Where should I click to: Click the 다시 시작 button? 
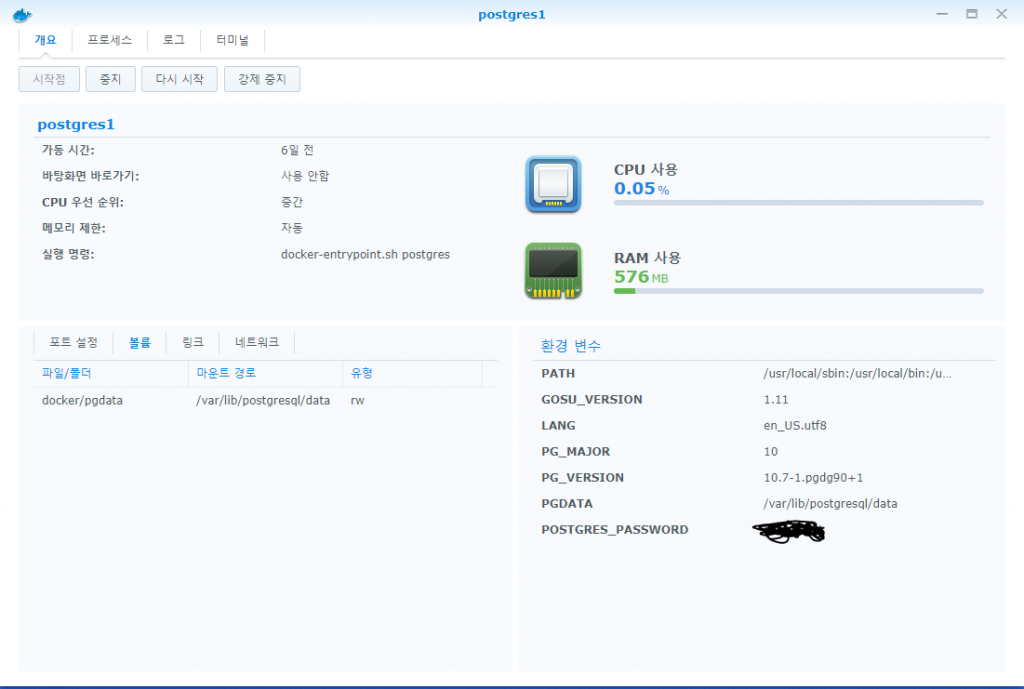coord(179,79)
